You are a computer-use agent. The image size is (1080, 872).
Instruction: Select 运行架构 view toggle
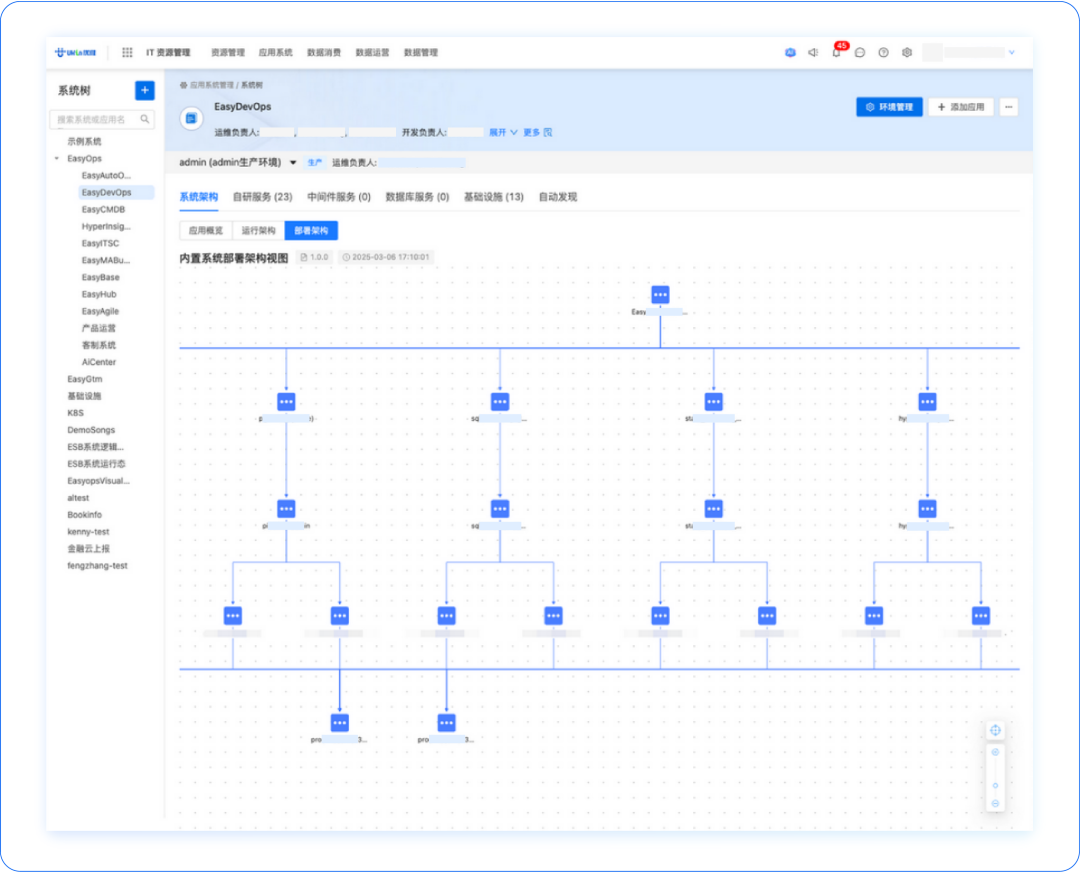(x=258, y=231)
